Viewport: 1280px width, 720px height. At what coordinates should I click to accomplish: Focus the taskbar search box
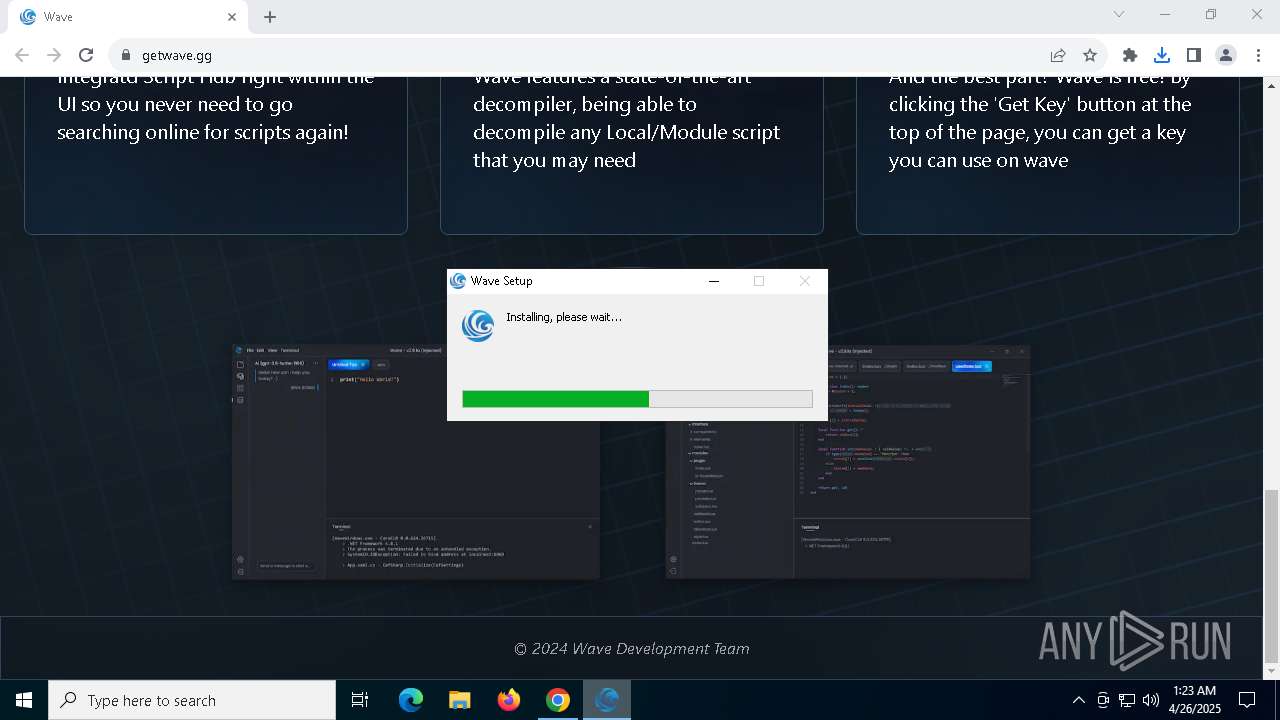coord(192,700)
